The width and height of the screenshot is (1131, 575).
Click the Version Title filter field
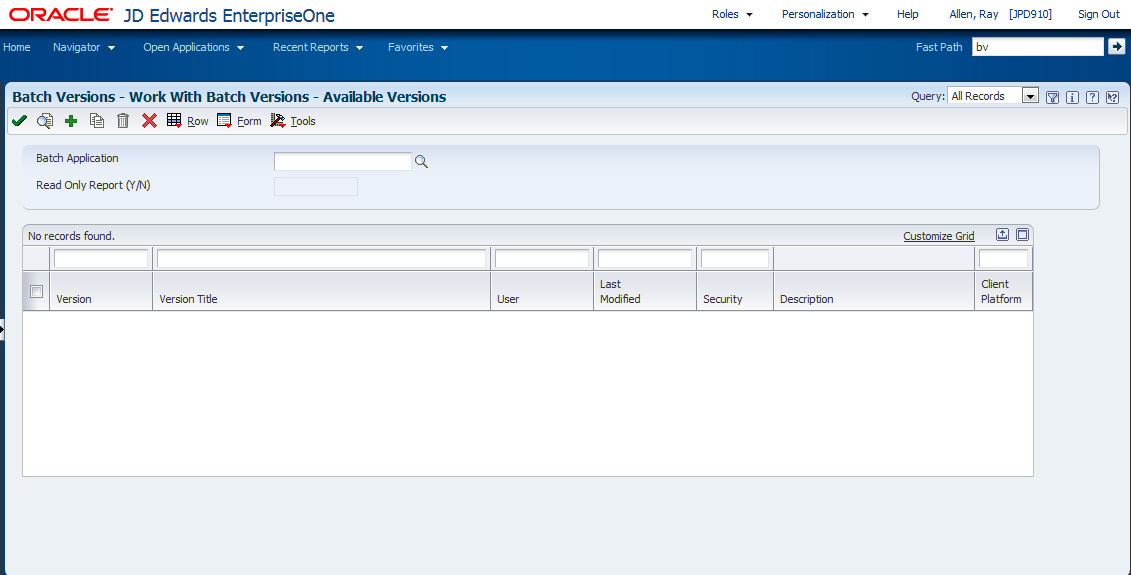click(x=322, y=258)
